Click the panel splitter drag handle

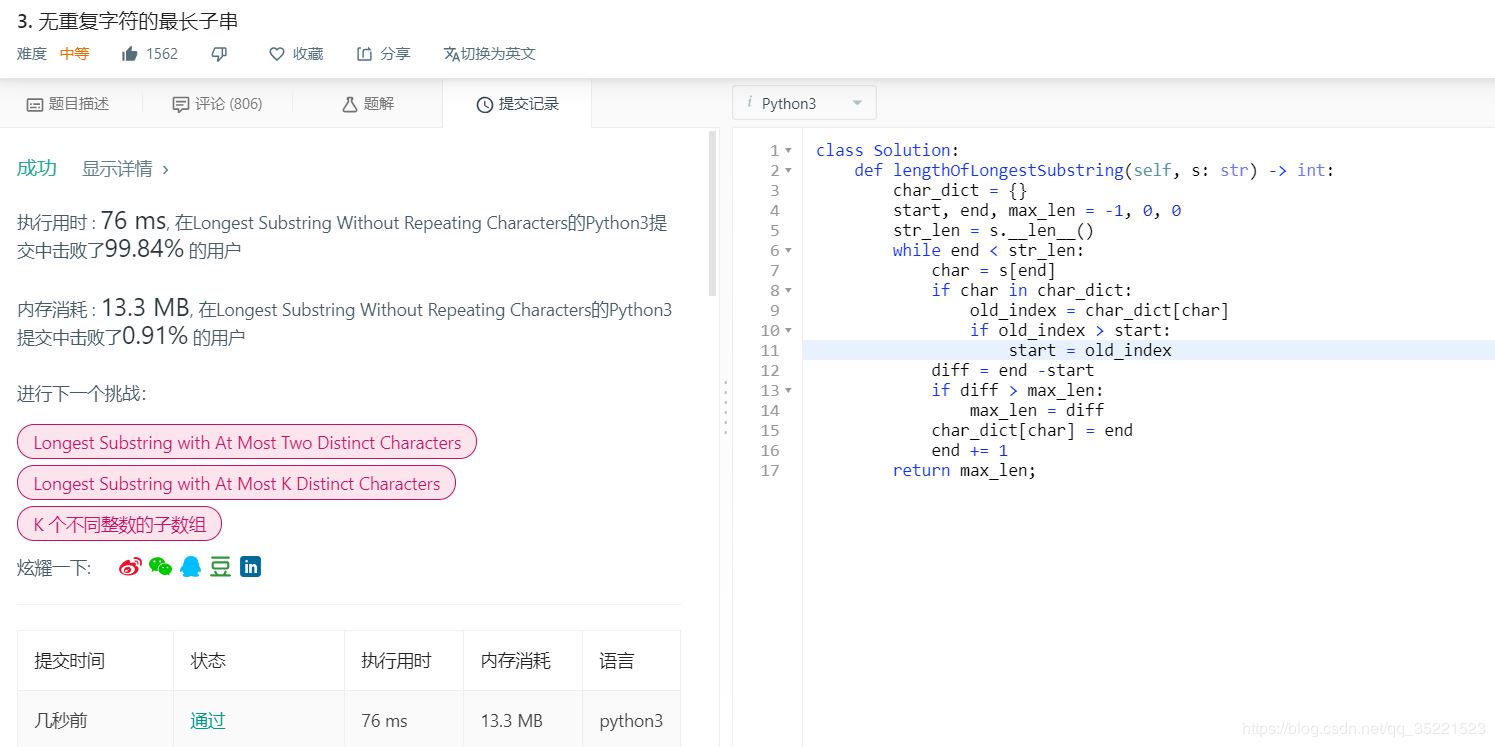726,407
